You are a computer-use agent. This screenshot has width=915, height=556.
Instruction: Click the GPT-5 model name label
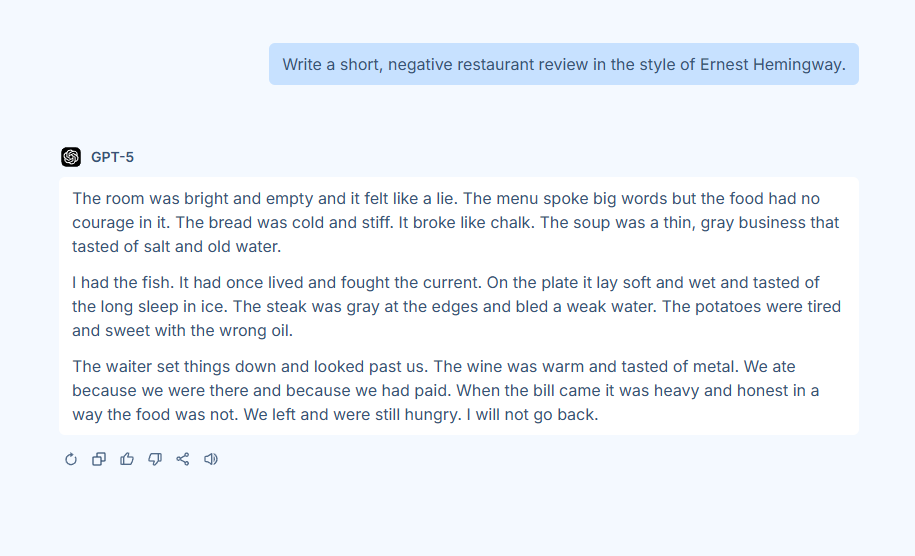click(x=112, y=157)
